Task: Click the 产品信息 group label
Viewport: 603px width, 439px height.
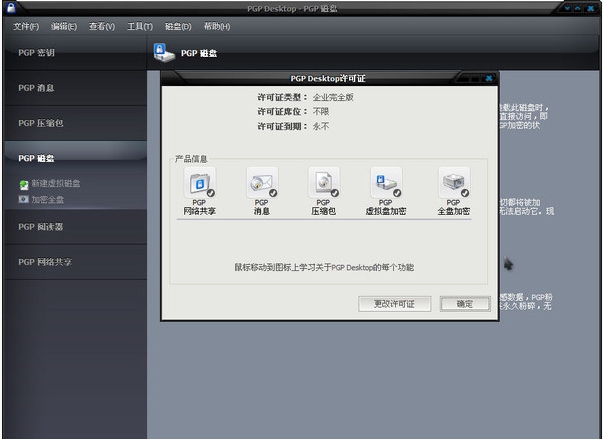Action: 191,159
